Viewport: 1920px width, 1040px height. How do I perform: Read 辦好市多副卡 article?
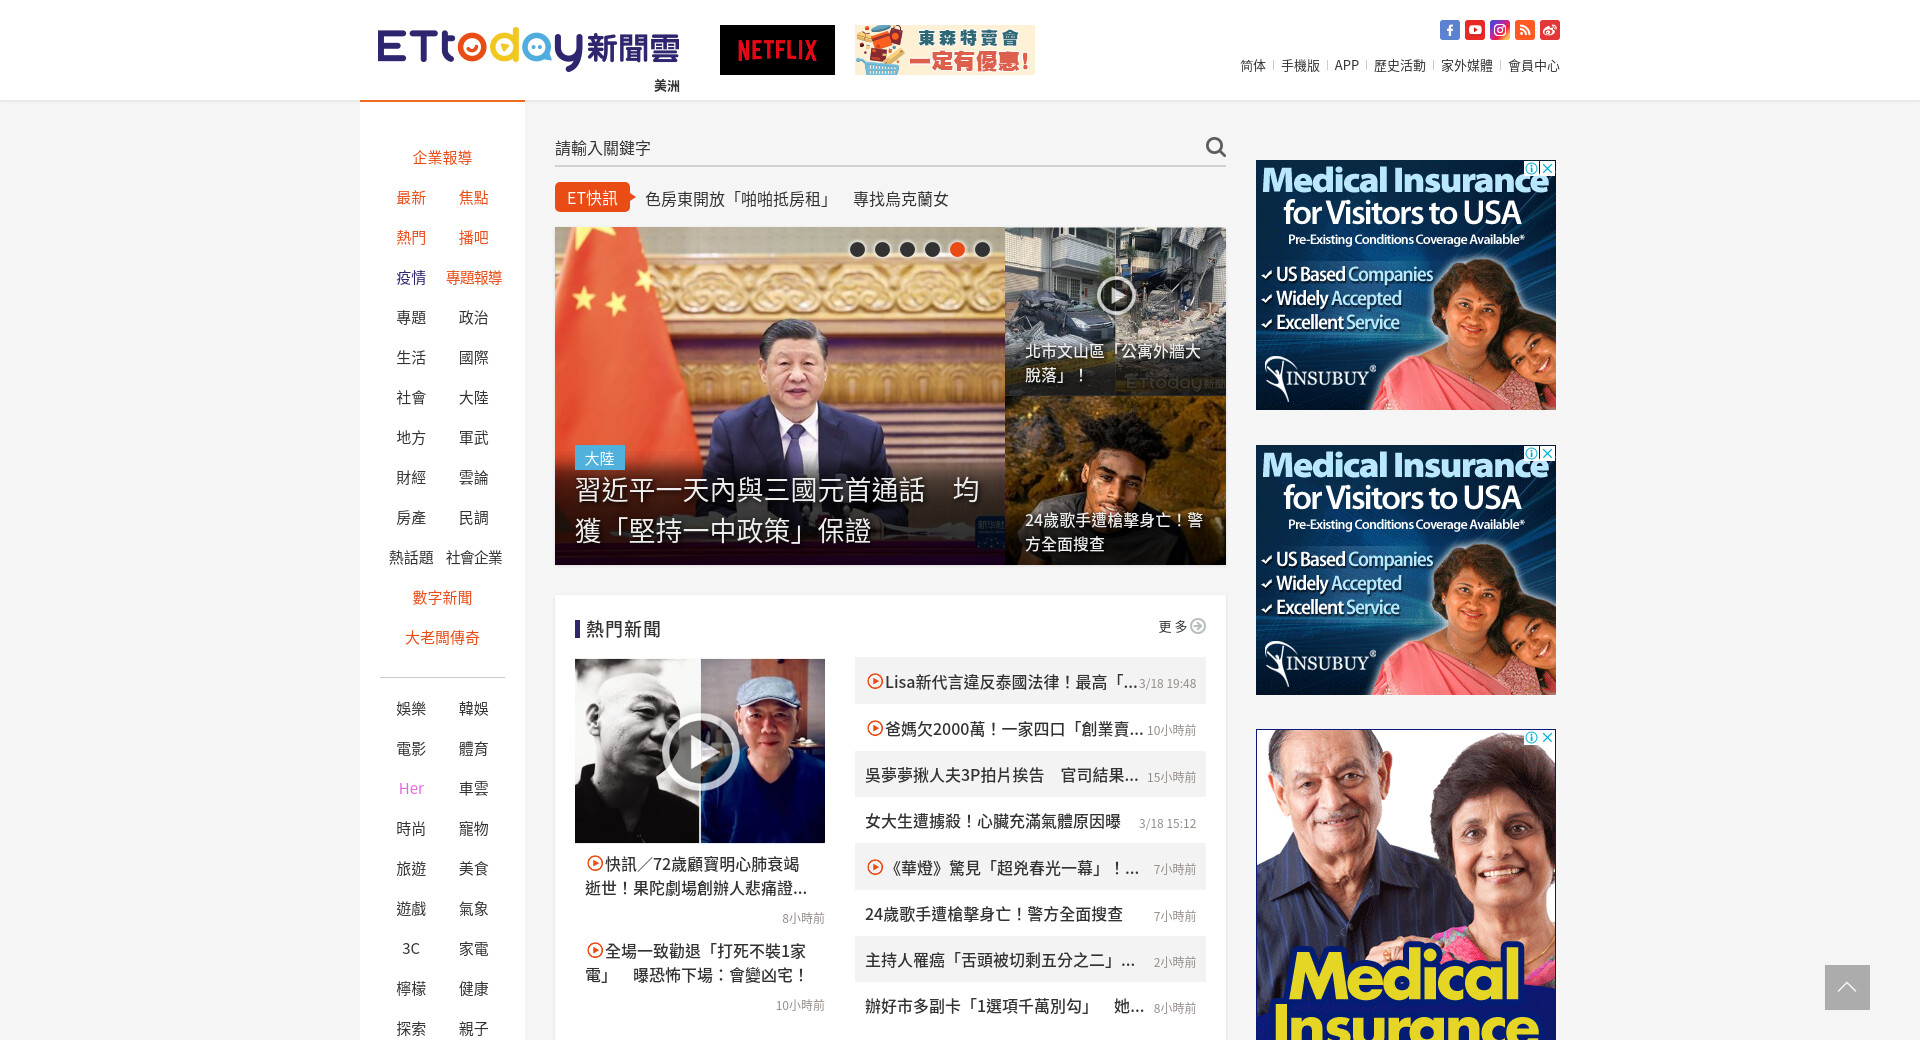pyautogui.click(x=1005, y=1006)
